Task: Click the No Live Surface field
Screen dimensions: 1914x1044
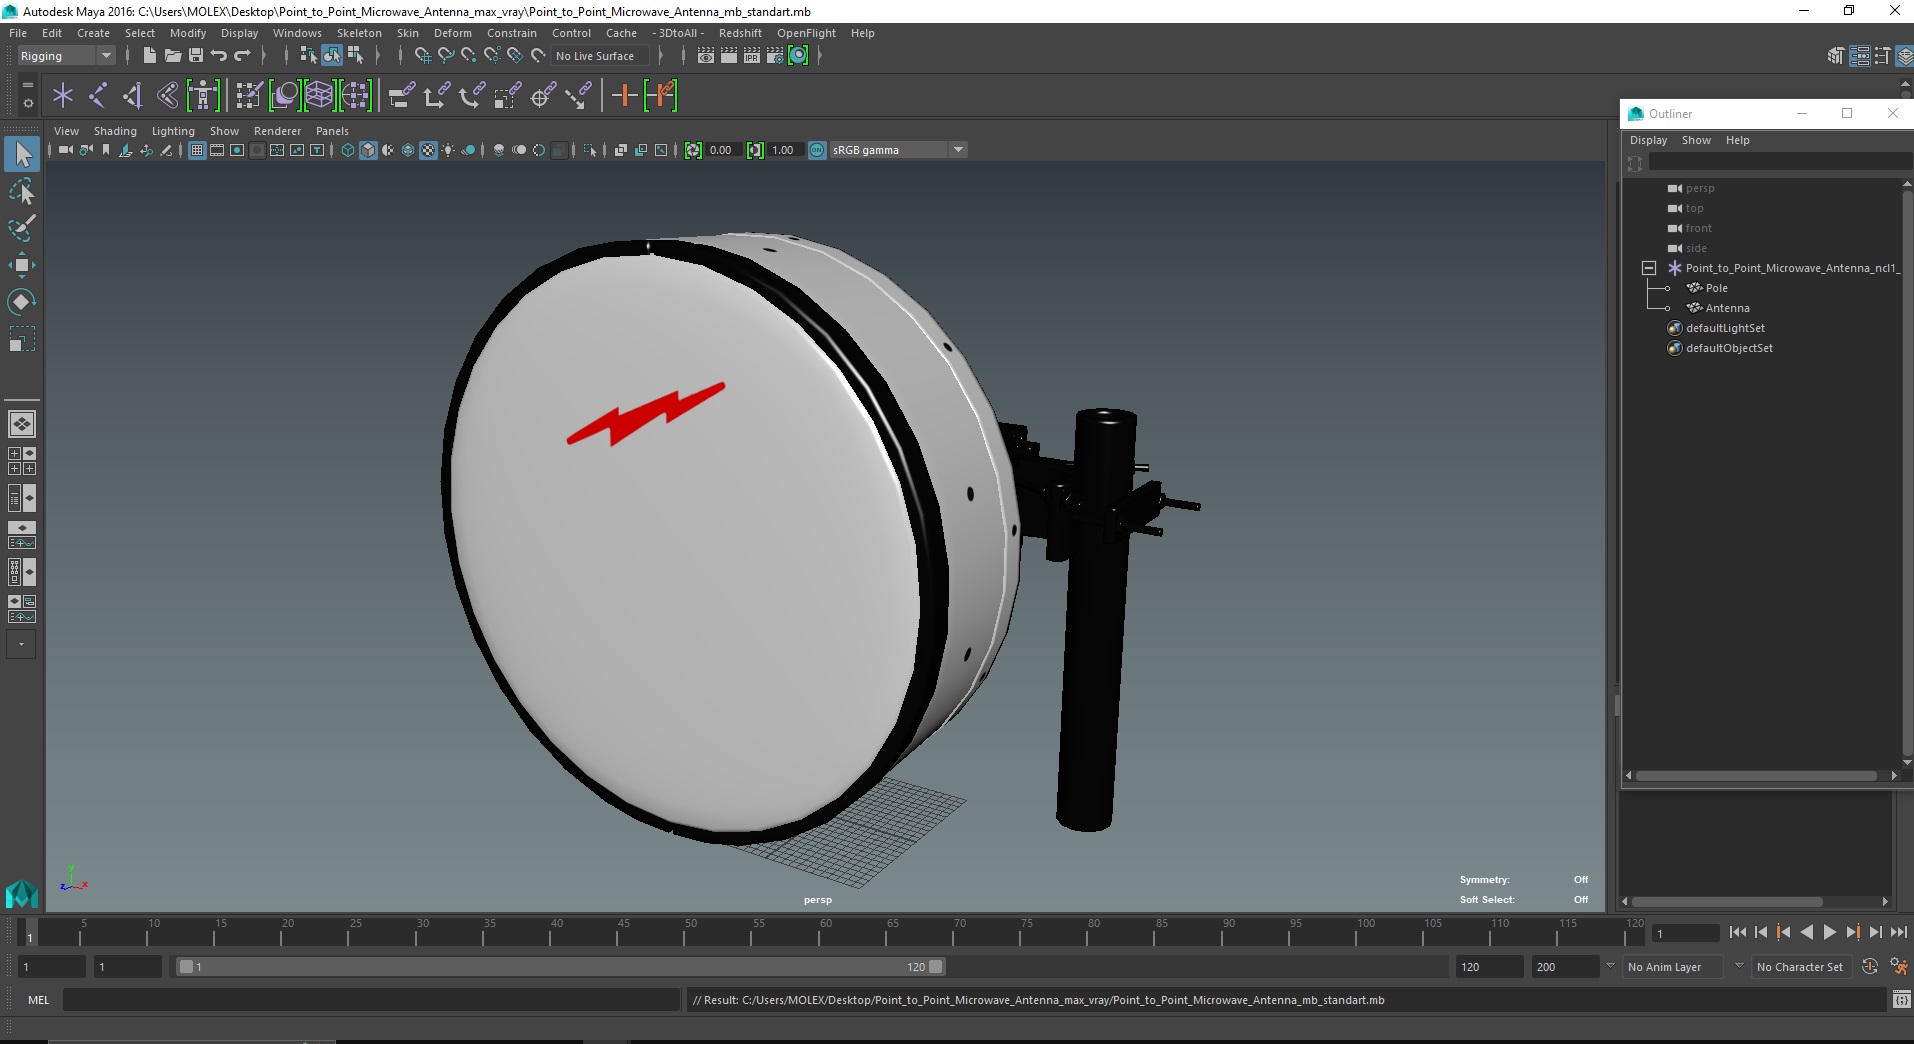Action: (x=601, y=56)
